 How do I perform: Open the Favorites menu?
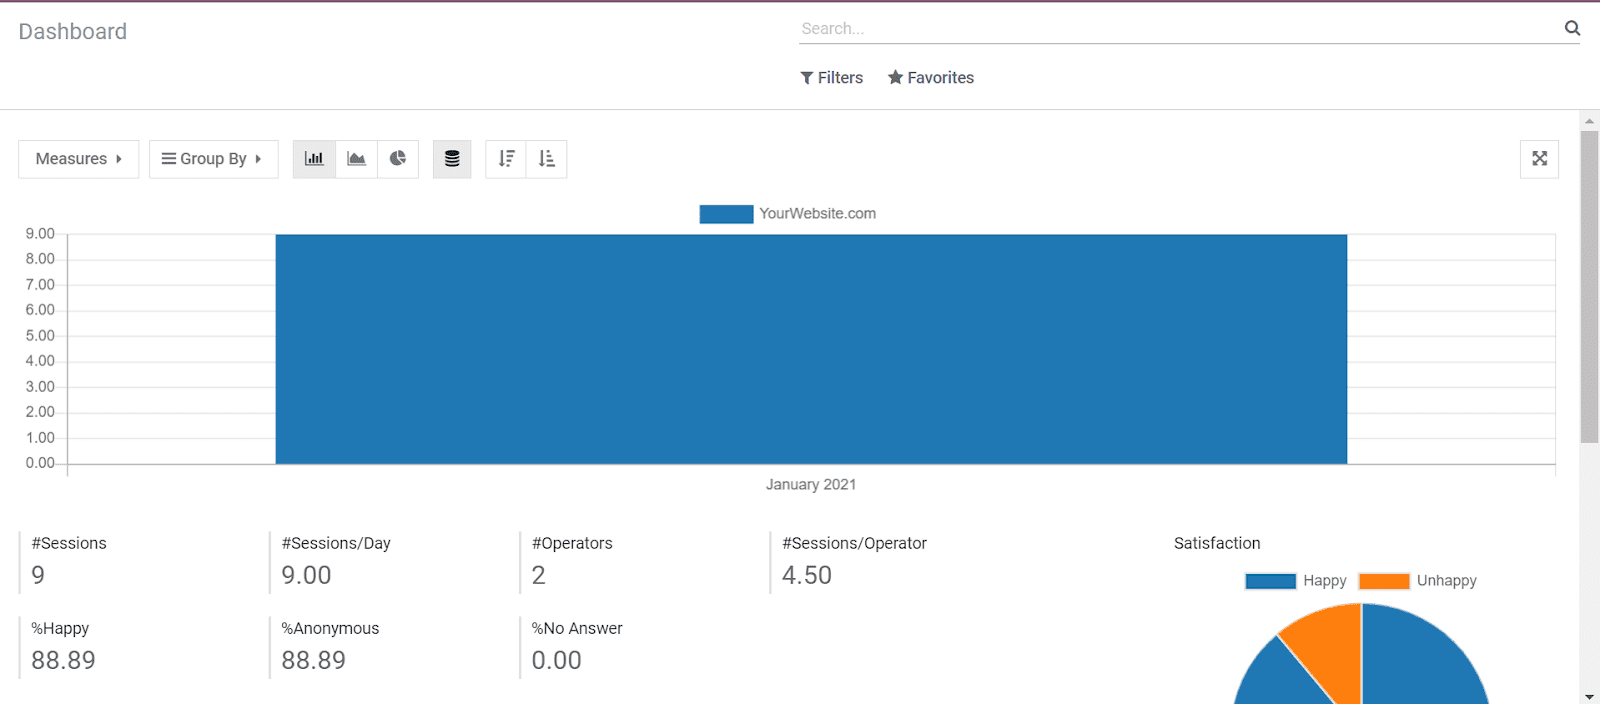pos(931,78)
